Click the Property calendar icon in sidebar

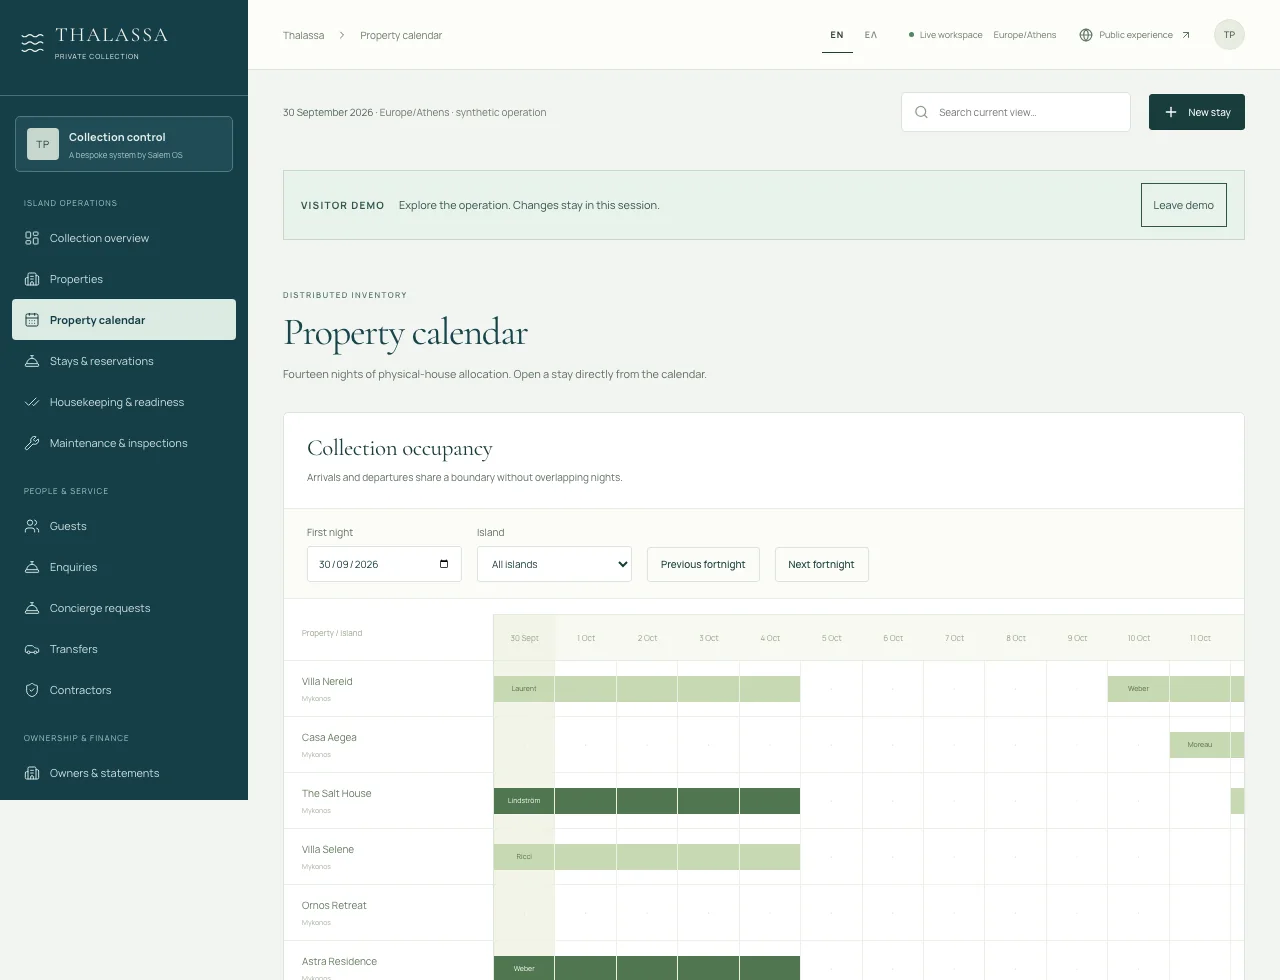pos(32,320)
